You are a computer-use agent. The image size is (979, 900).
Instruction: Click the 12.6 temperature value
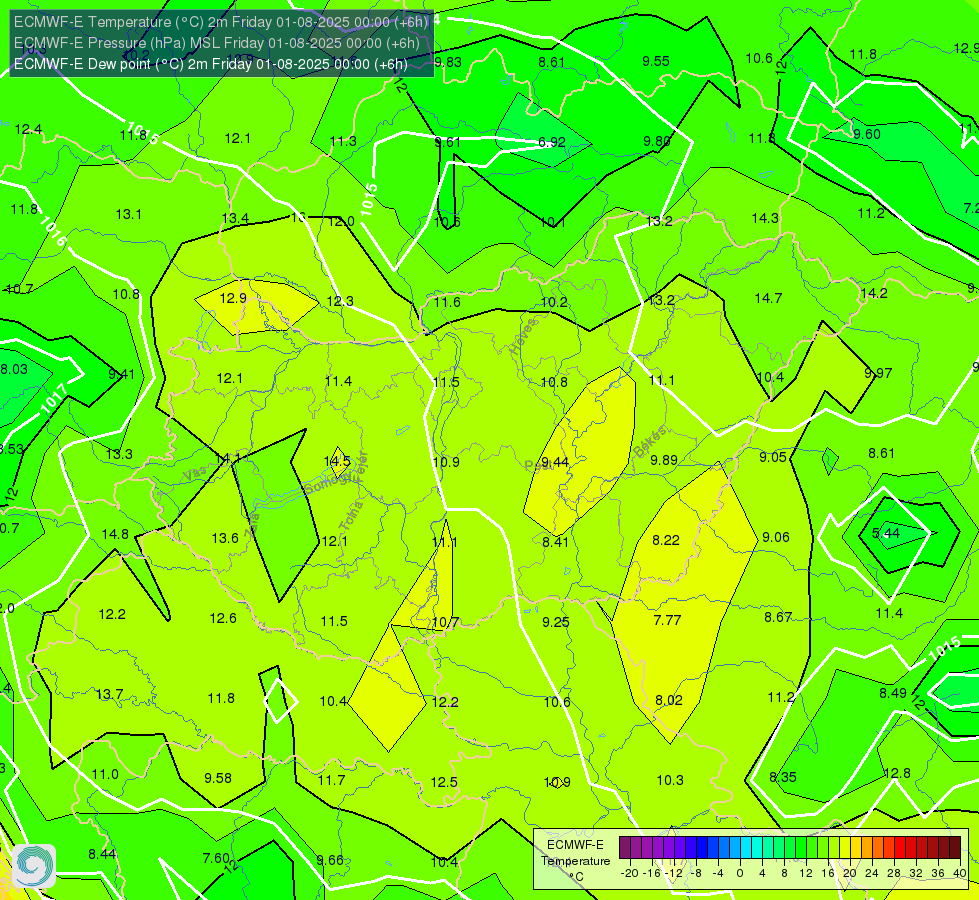click(x=223, y=618)
